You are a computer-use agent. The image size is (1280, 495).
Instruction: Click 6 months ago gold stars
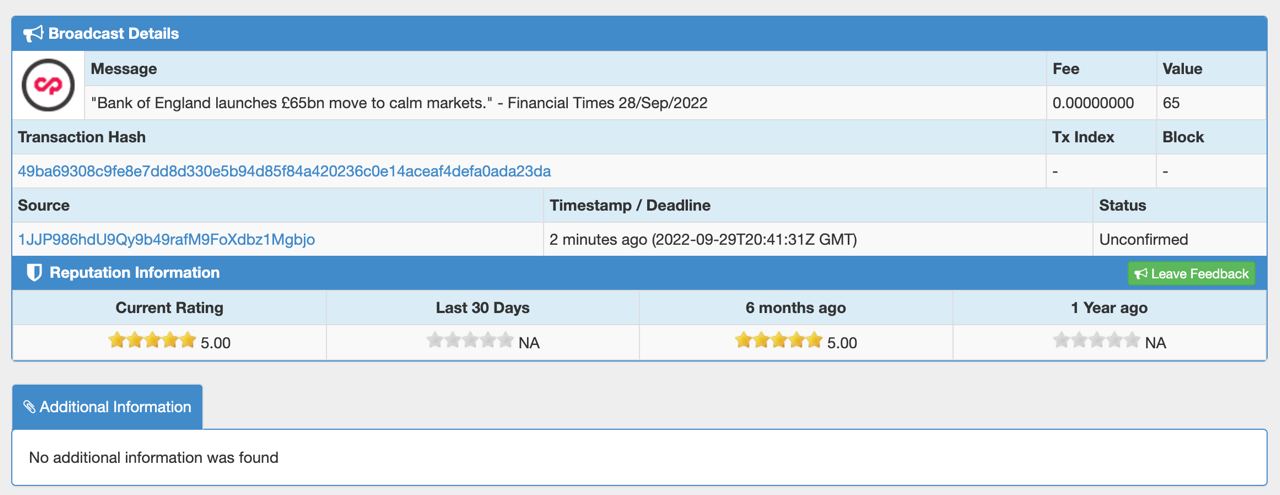[779, 341]
